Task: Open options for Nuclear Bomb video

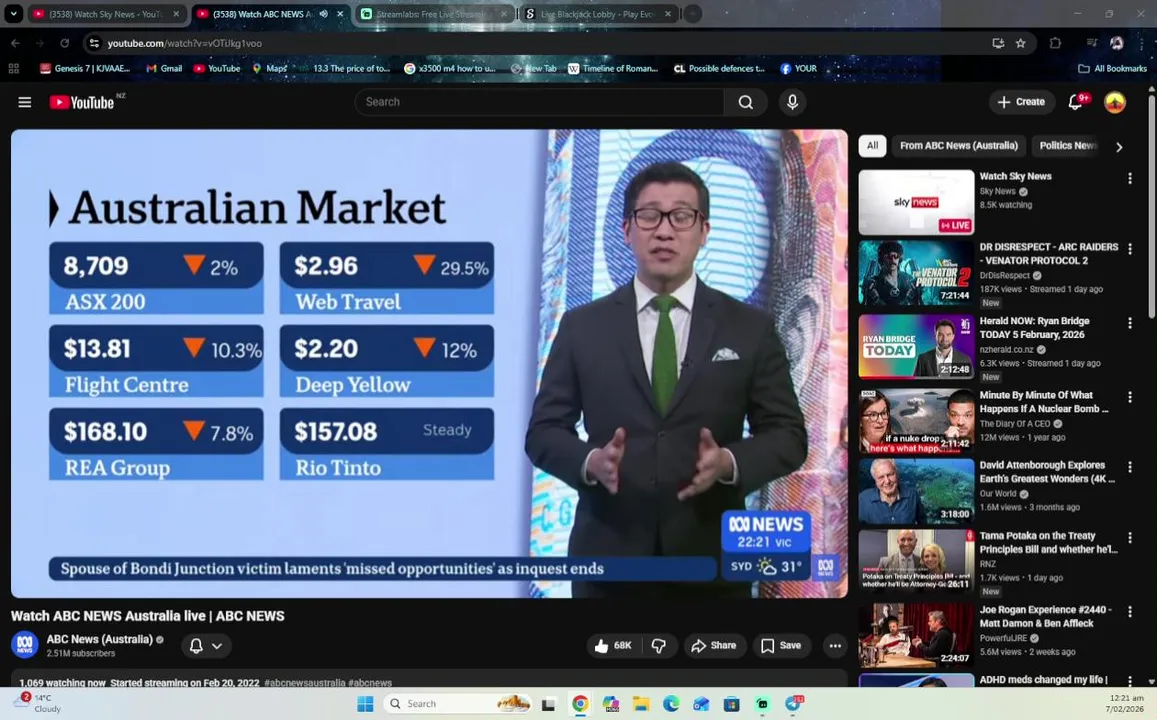Action: point(1129,397)
